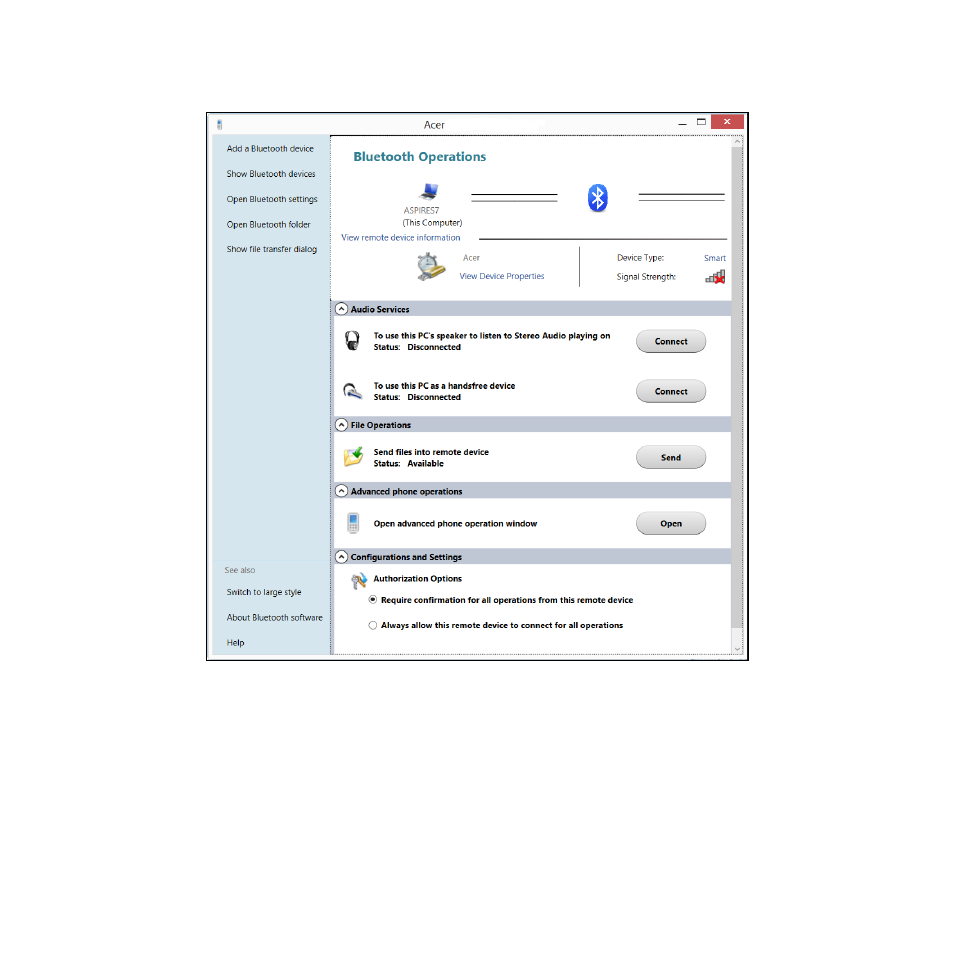Click the authorization options keys icon

tap(359, 580)
